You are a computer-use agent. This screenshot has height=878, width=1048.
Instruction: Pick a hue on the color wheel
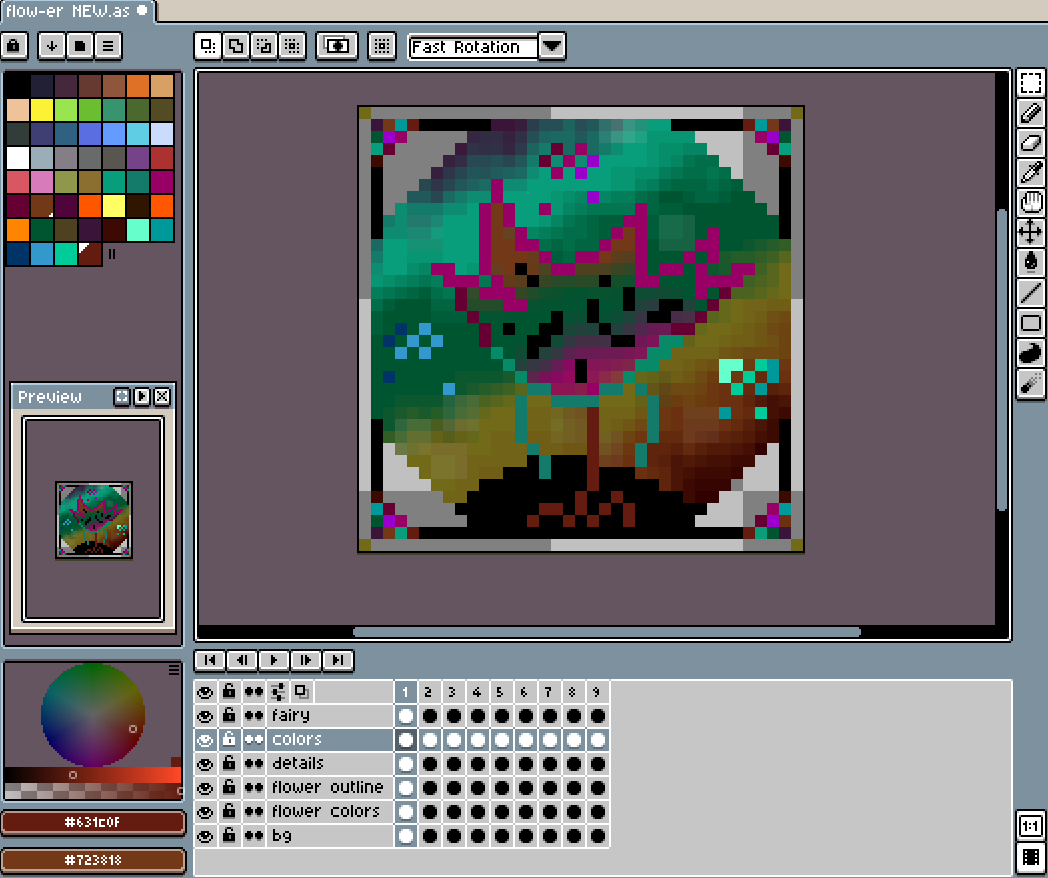93,715
